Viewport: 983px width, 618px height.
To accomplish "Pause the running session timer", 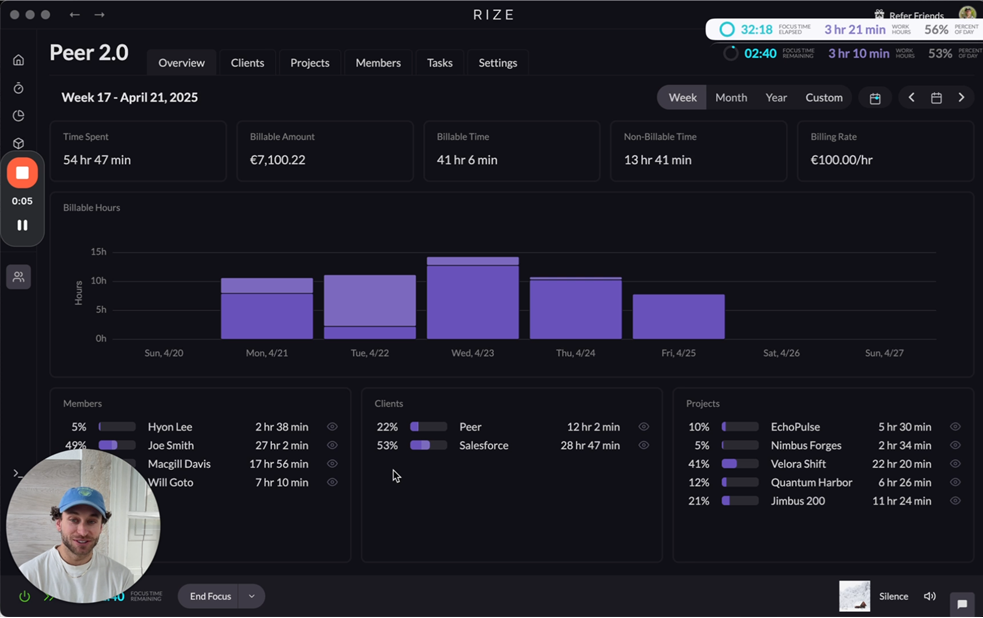I will [x=22, y=225].
